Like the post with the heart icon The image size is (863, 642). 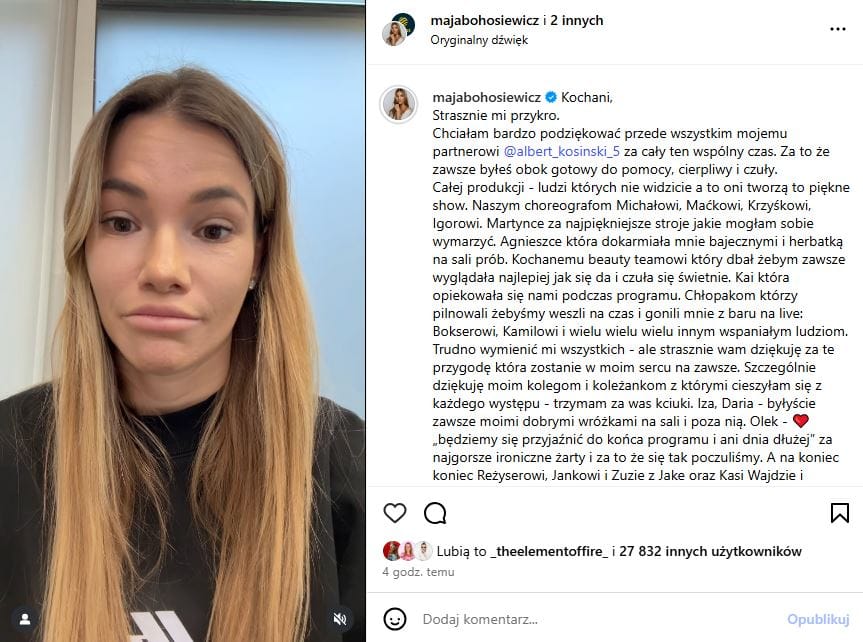tap(395, 513)
